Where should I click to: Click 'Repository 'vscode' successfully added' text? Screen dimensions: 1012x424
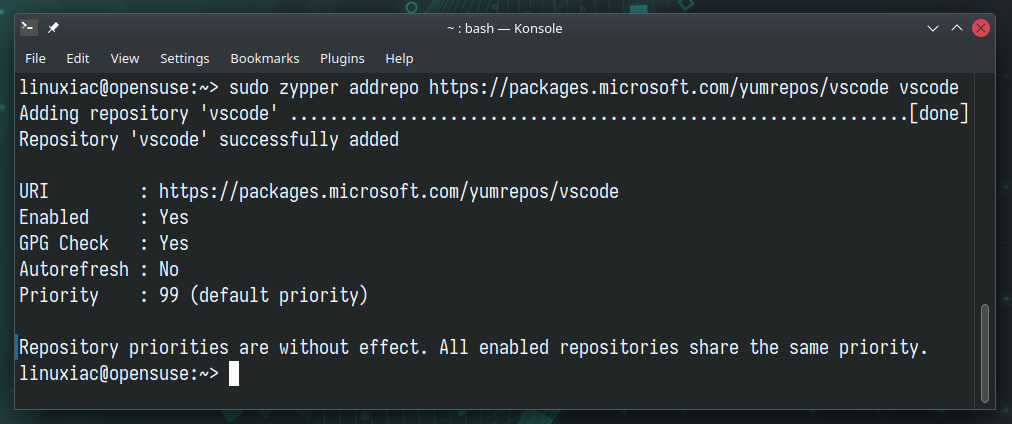tap(209, 139)
